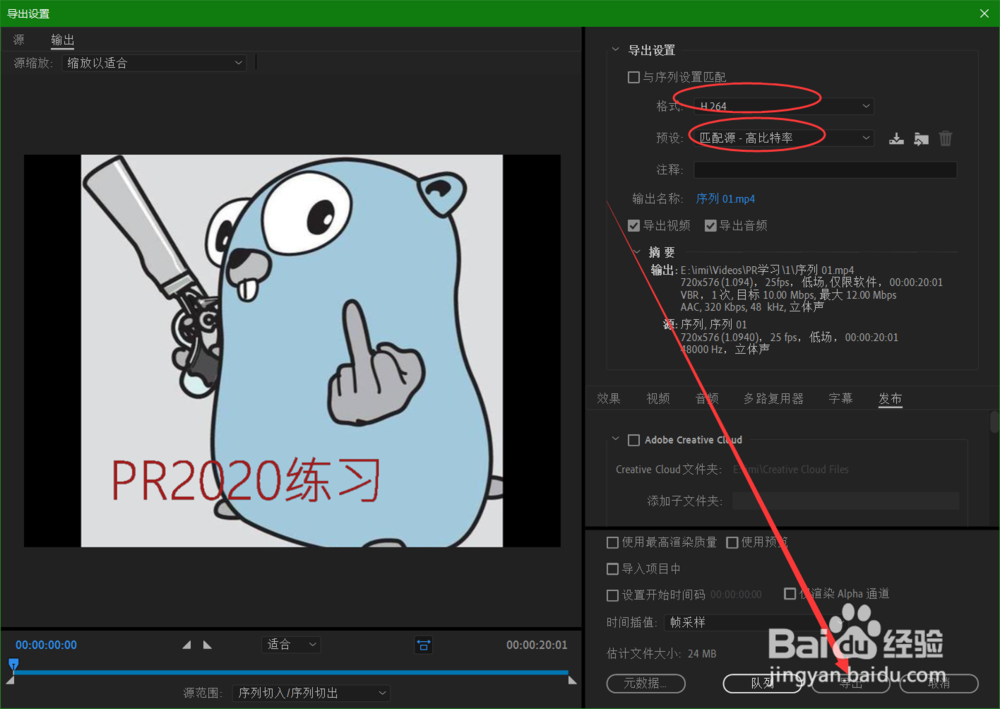
Task: Check 导入项目中 option
Action: click(x=612, y=569)
